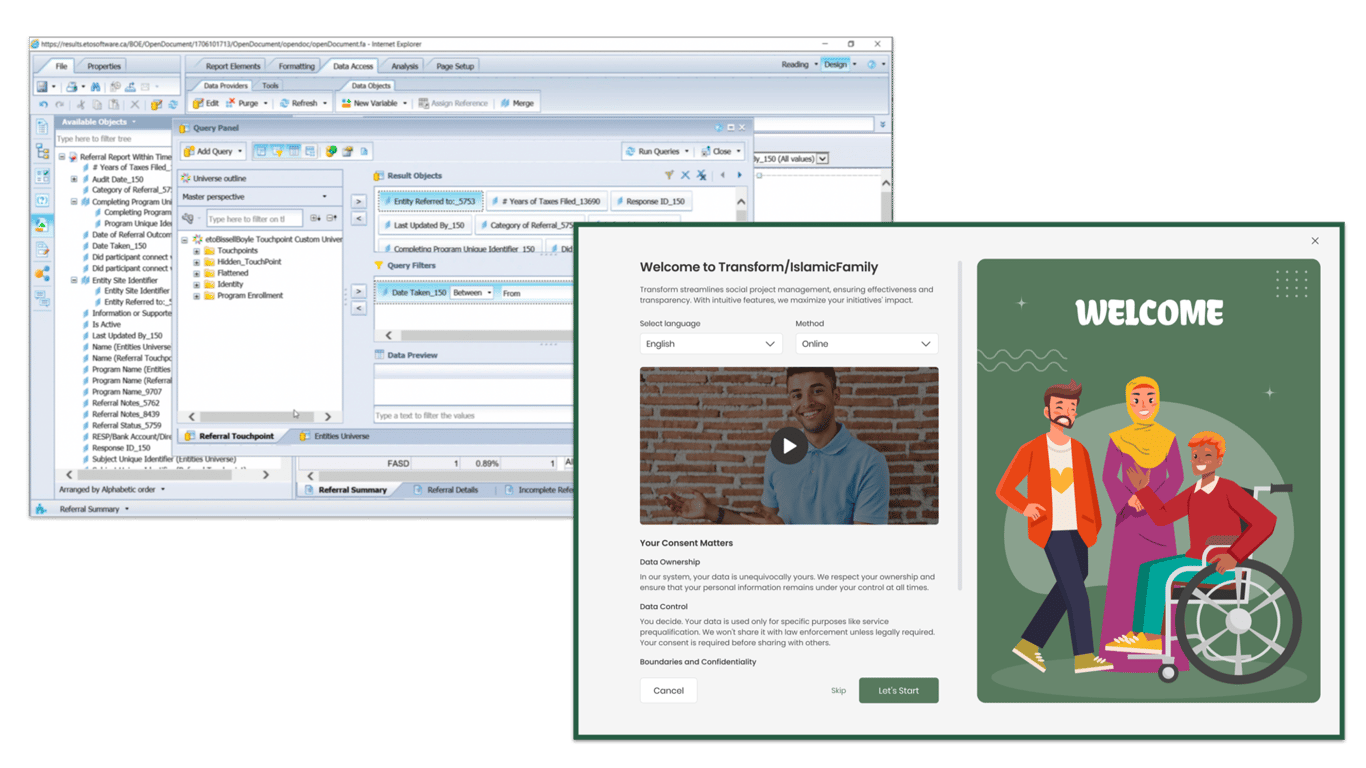Click the remove X icon in Result Objects header
1366x768 pixels.
click(685, 175)
